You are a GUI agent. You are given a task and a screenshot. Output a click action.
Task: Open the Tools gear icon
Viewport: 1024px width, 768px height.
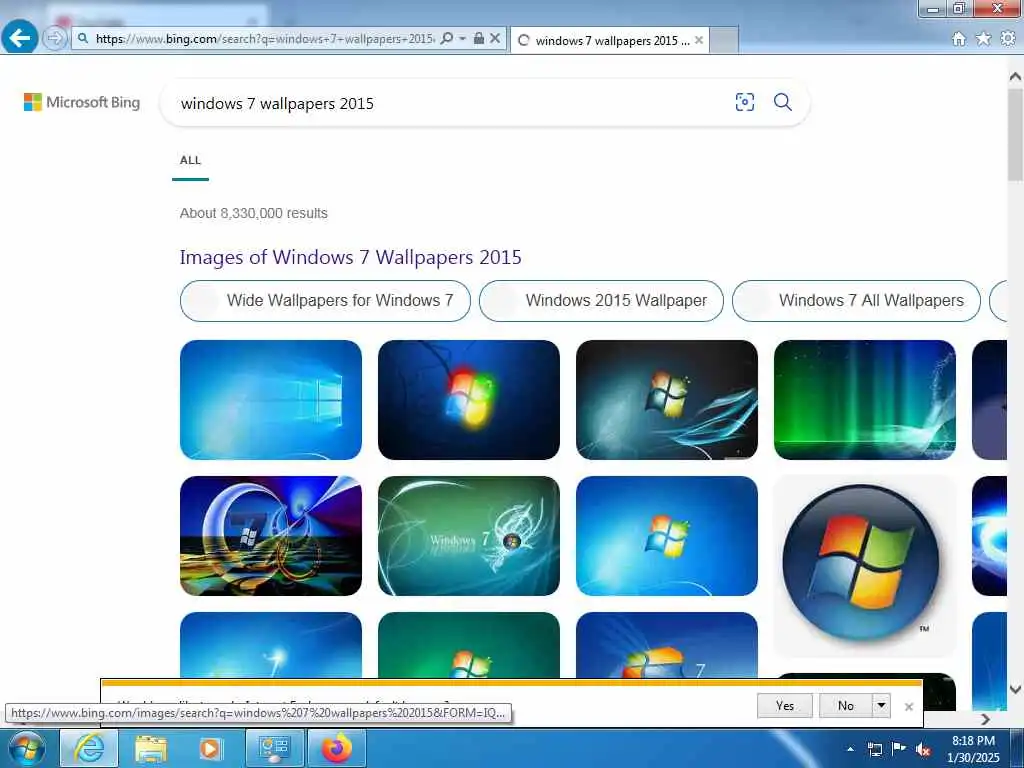(x=1008, y=39)
